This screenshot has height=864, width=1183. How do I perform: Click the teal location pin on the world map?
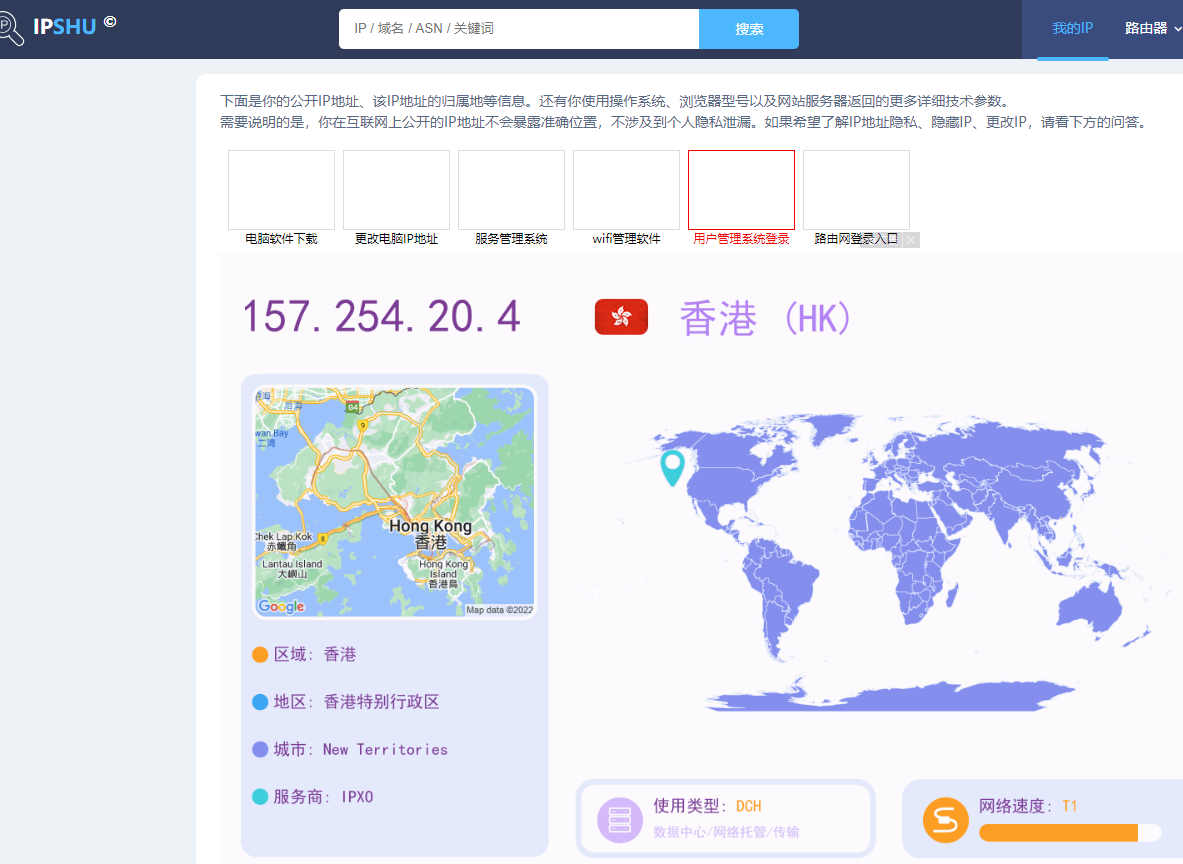[x=672, y=467]
